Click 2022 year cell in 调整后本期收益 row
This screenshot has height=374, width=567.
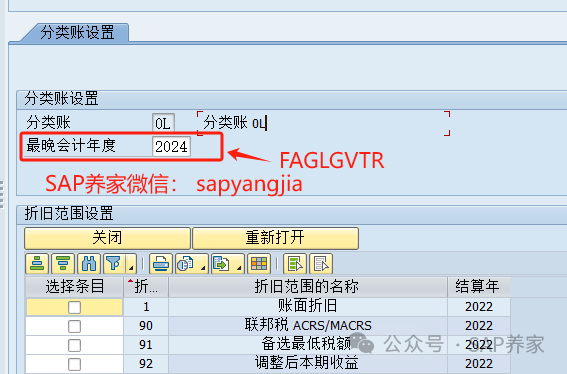[479, 363]
